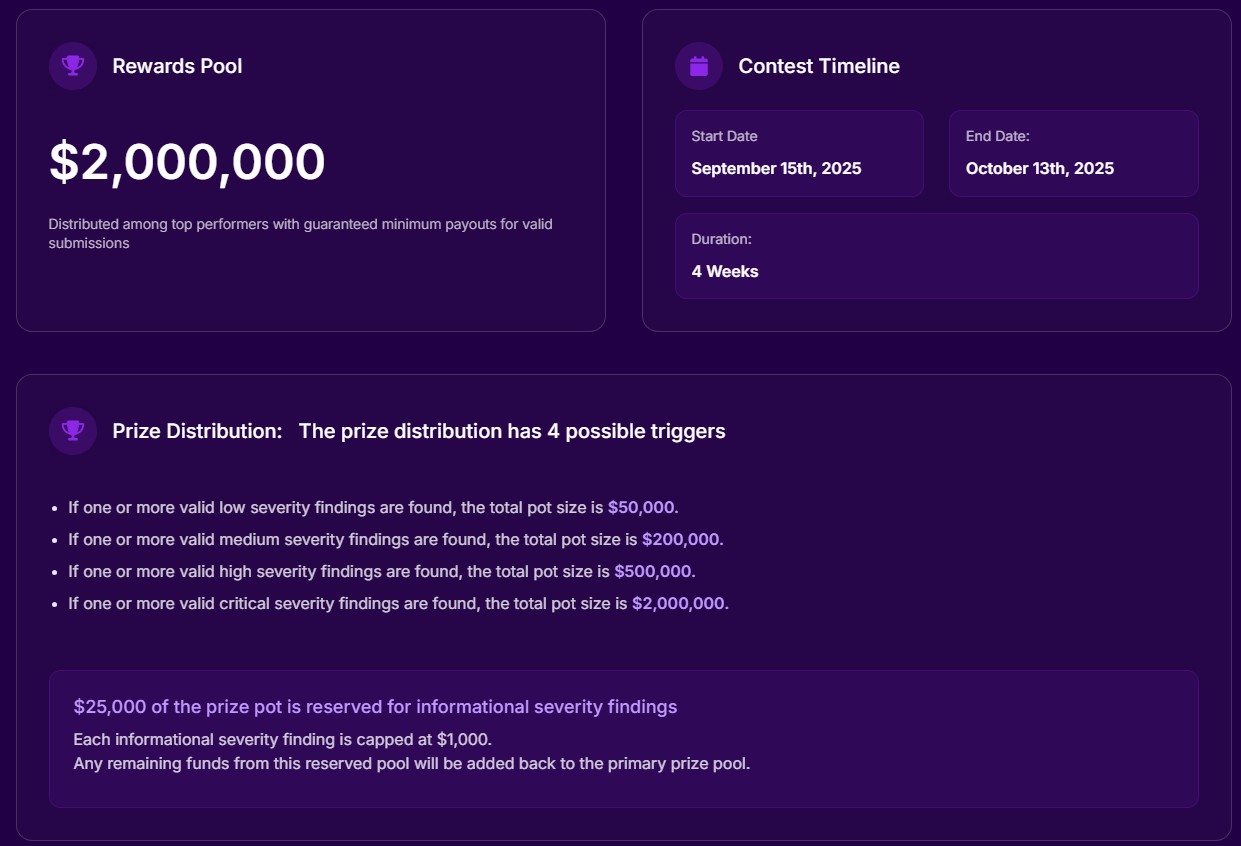
Task: Click the Contest Timeline calendar icon
Action: [x=699, y=66]
